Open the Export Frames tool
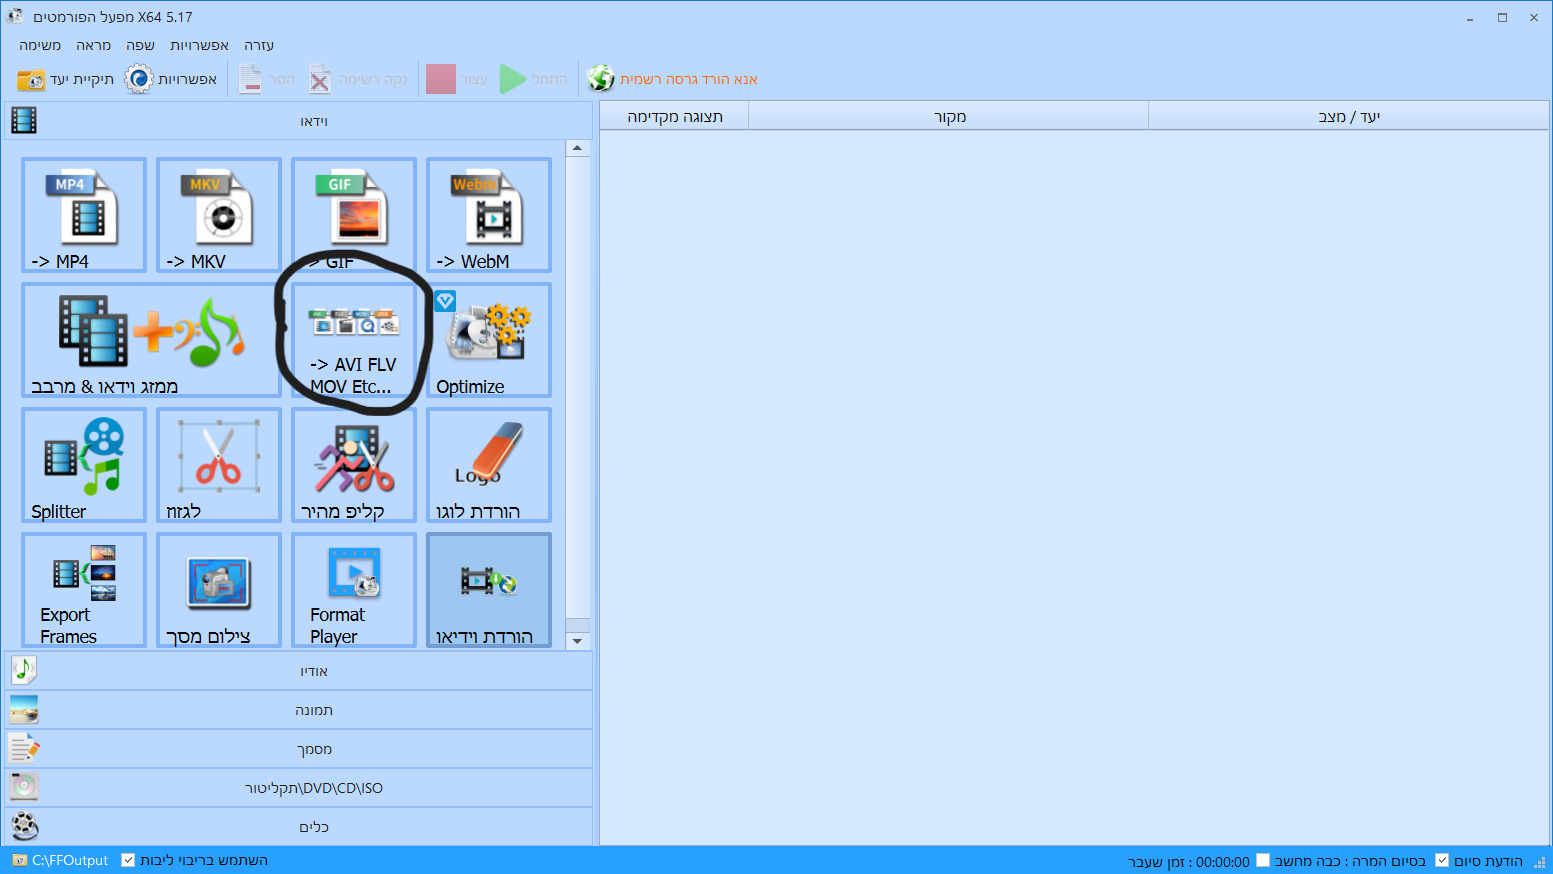The height and width of the screenshot is (874, 1553). pyautogui.click(x=84, y=590)
